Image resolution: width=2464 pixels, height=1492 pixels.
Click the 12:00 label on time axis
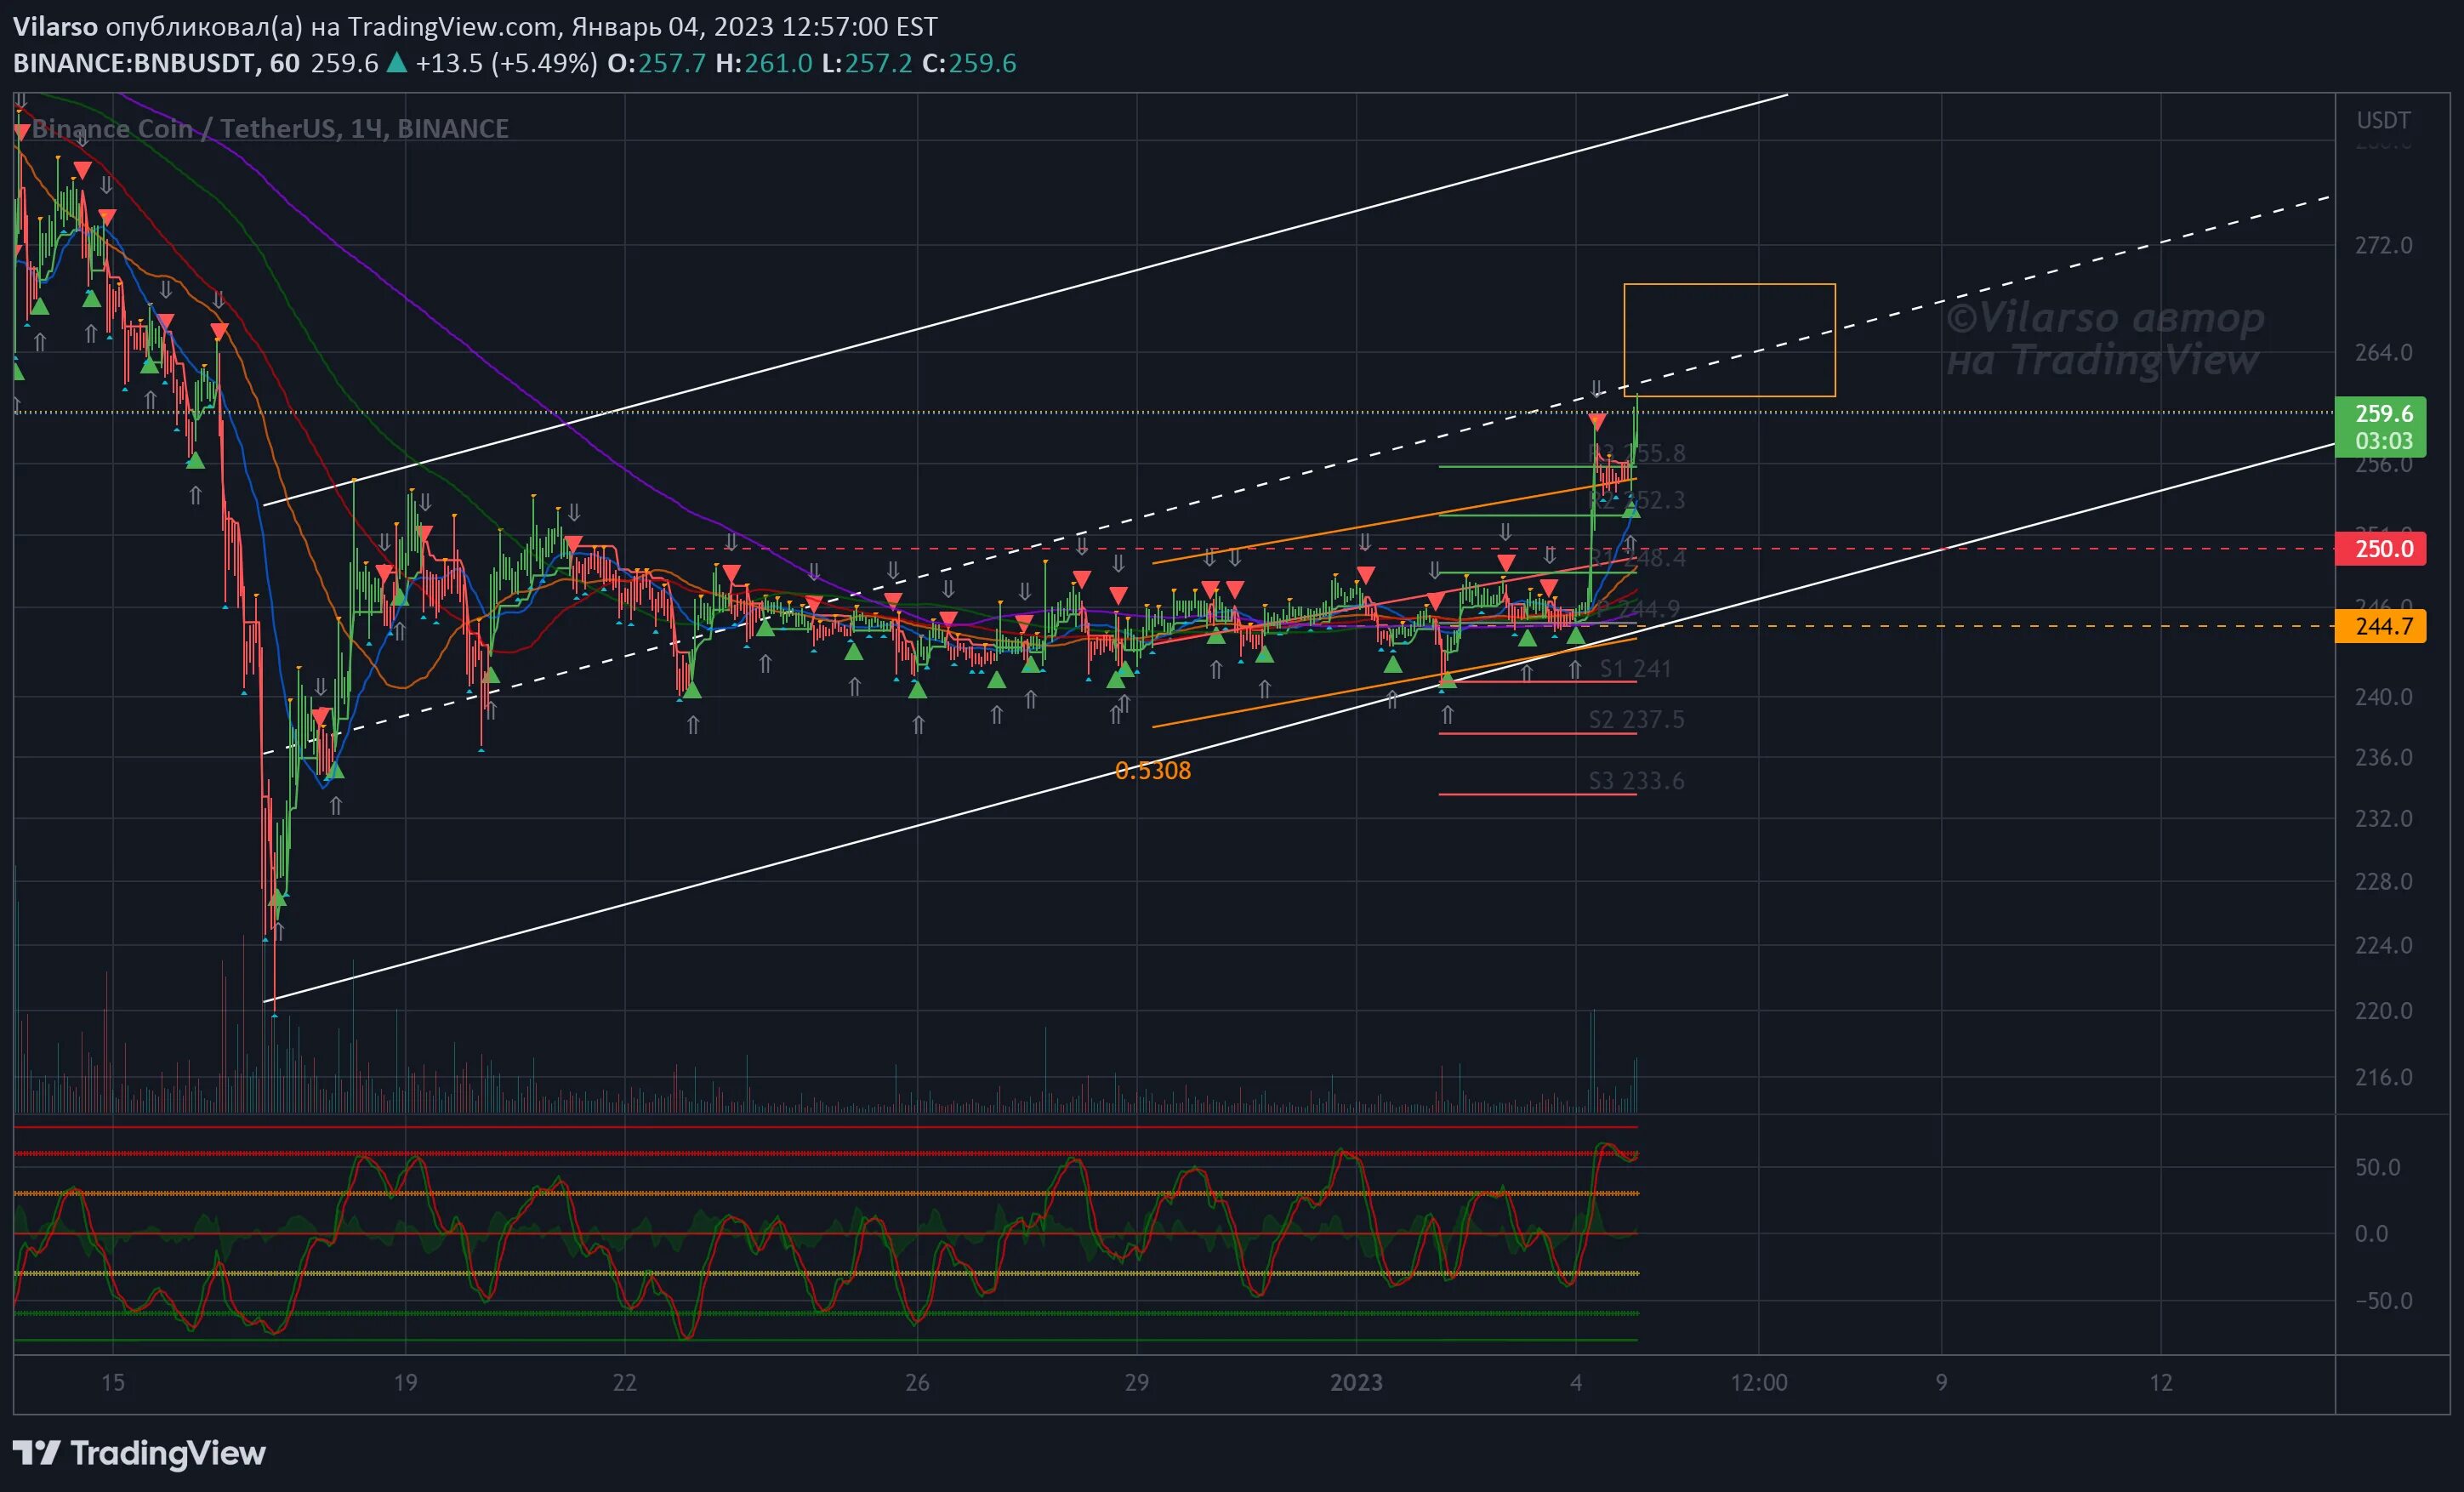(x=1759, y=1382)
